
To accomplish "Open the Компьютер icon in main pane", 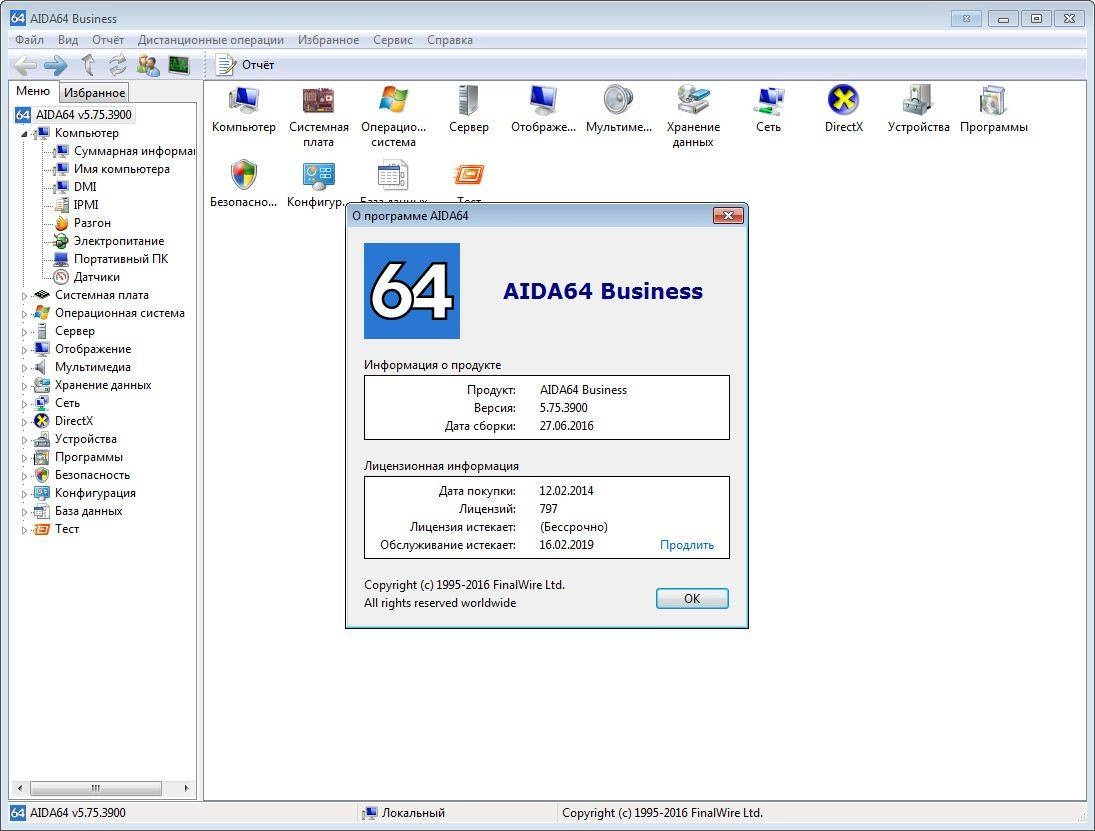I will click(244, 109).
